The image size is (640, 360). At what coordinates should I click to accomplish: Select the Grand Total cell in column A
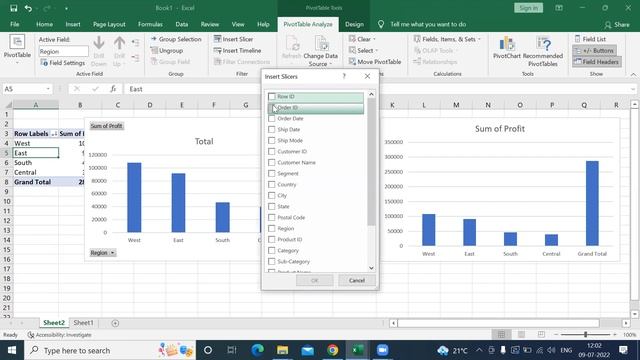click(x=36, y=182)
